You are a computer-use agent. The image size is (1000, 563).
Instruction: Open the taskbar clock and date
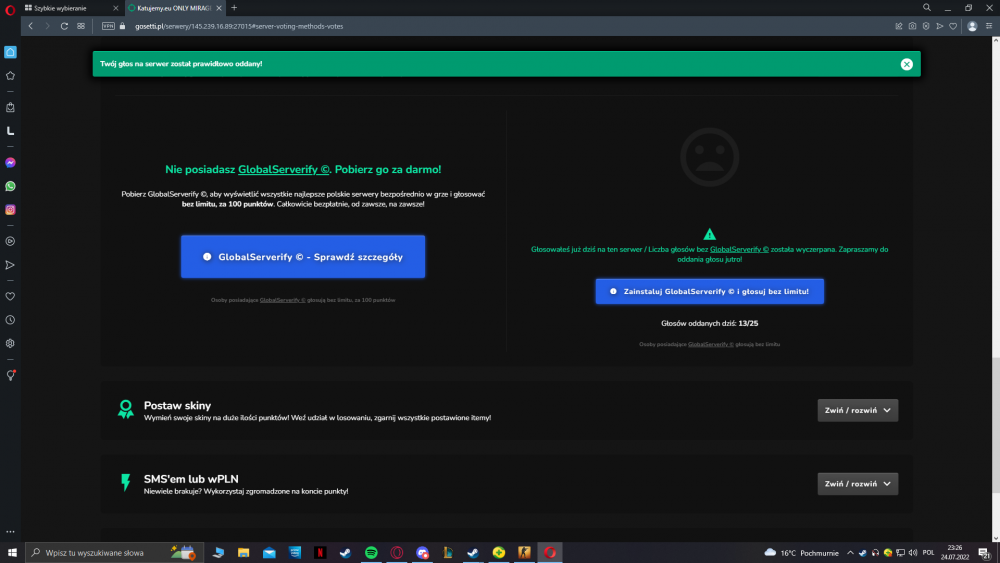[x=955, y=553]
